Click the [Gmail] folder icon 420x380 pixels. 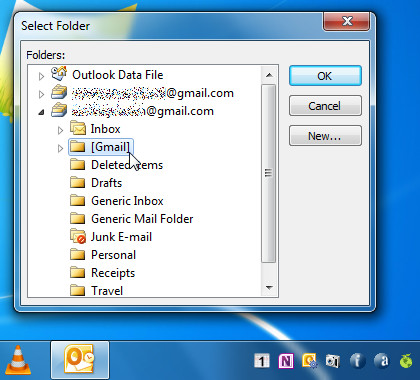click(78, 147)
